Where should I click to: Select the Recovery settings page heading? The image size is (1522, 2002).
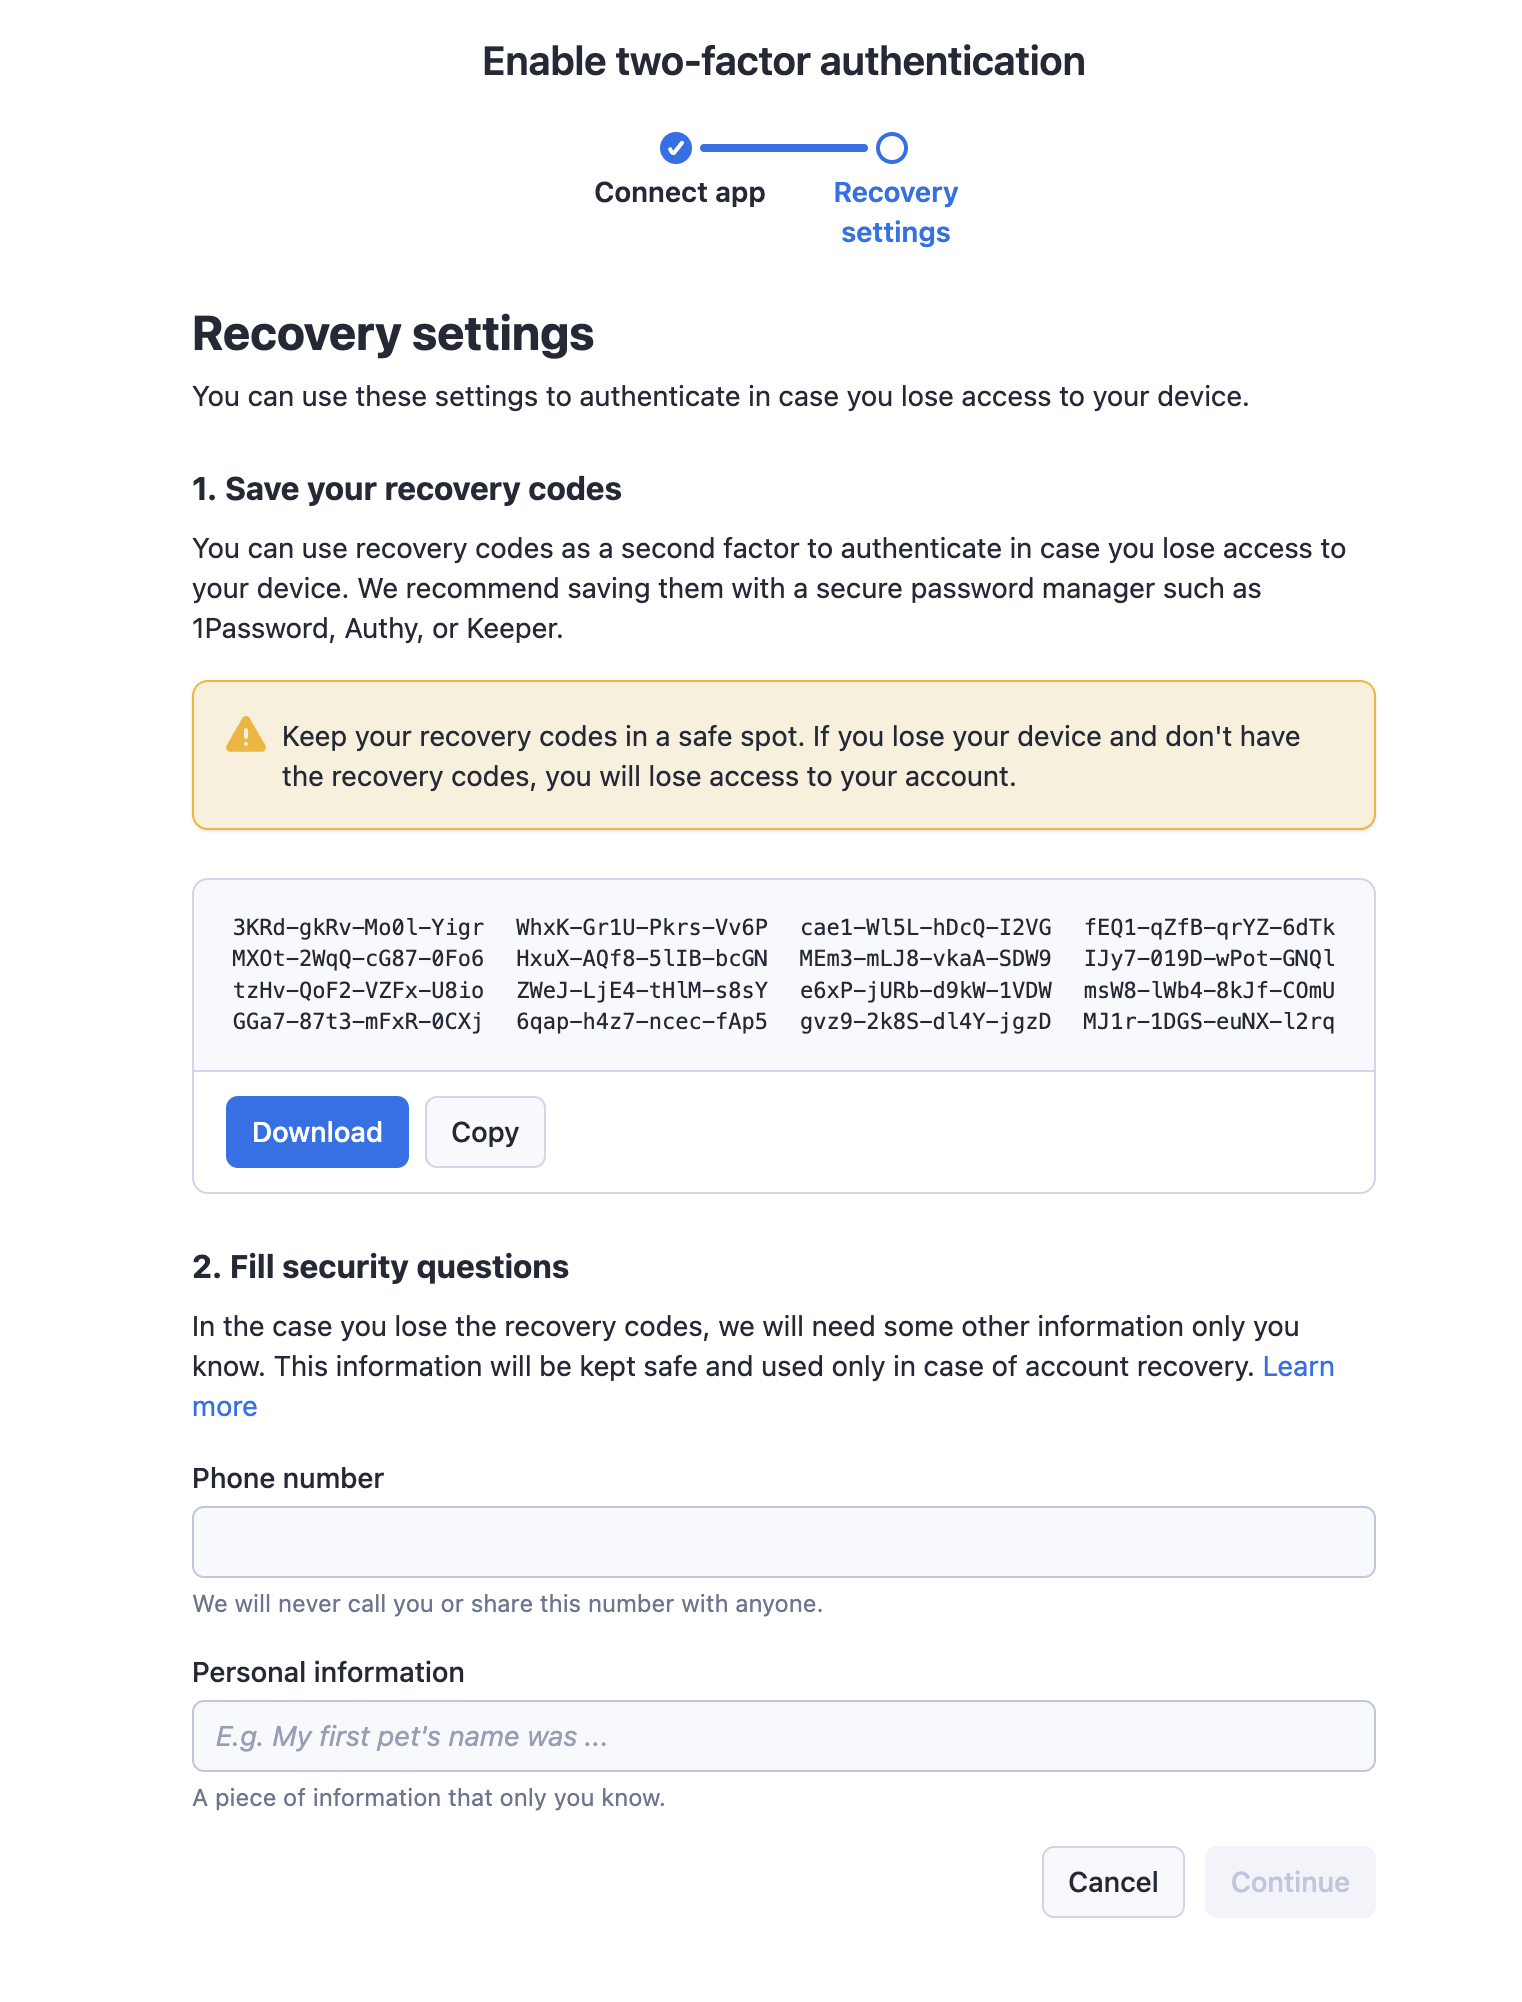click(x=392, y=334)
